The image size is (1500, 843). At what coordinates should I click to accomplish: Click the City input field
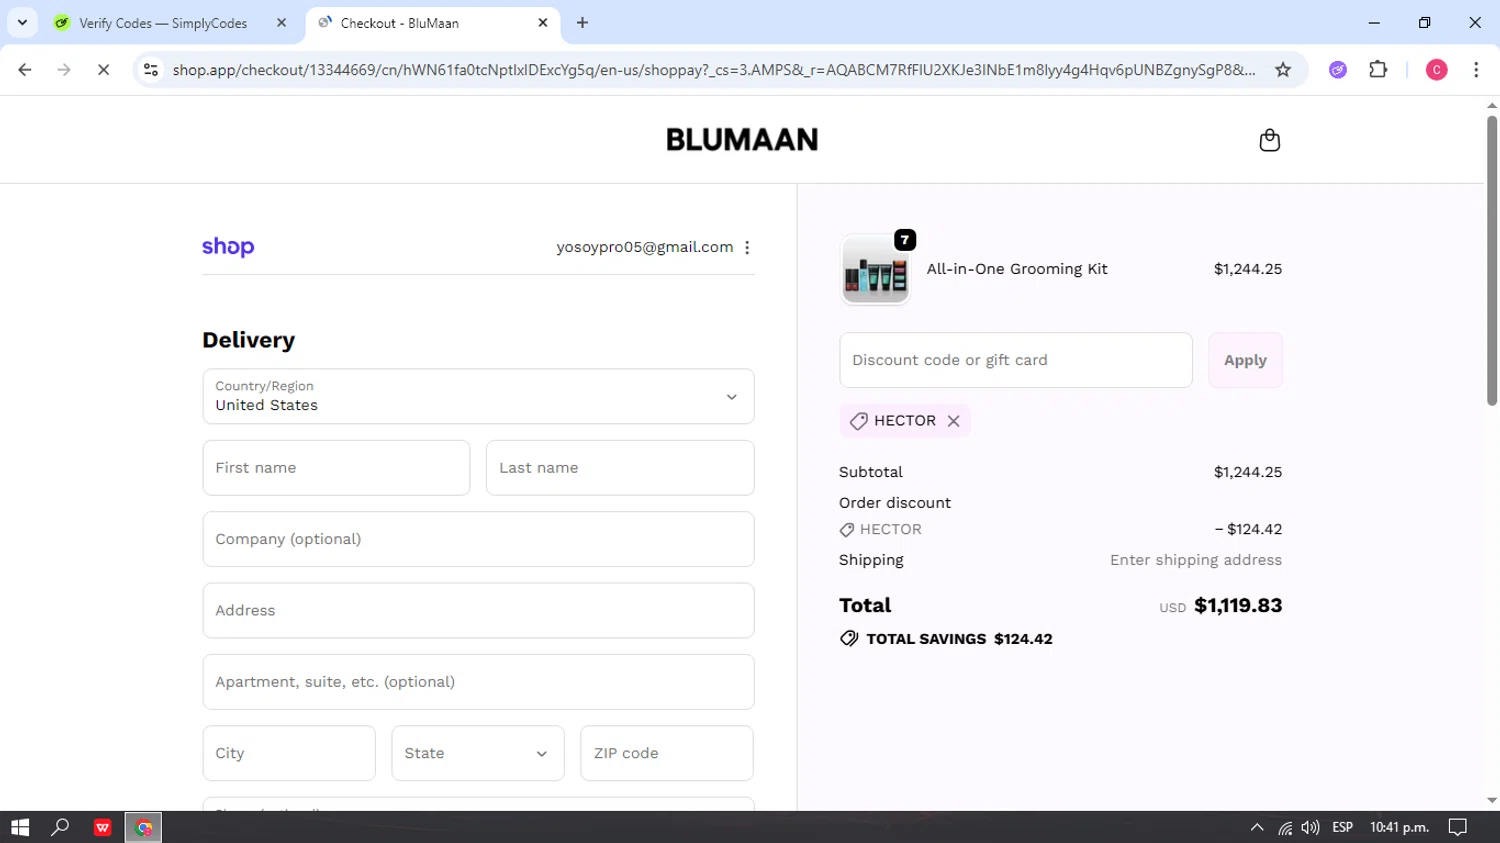point(289,753)
